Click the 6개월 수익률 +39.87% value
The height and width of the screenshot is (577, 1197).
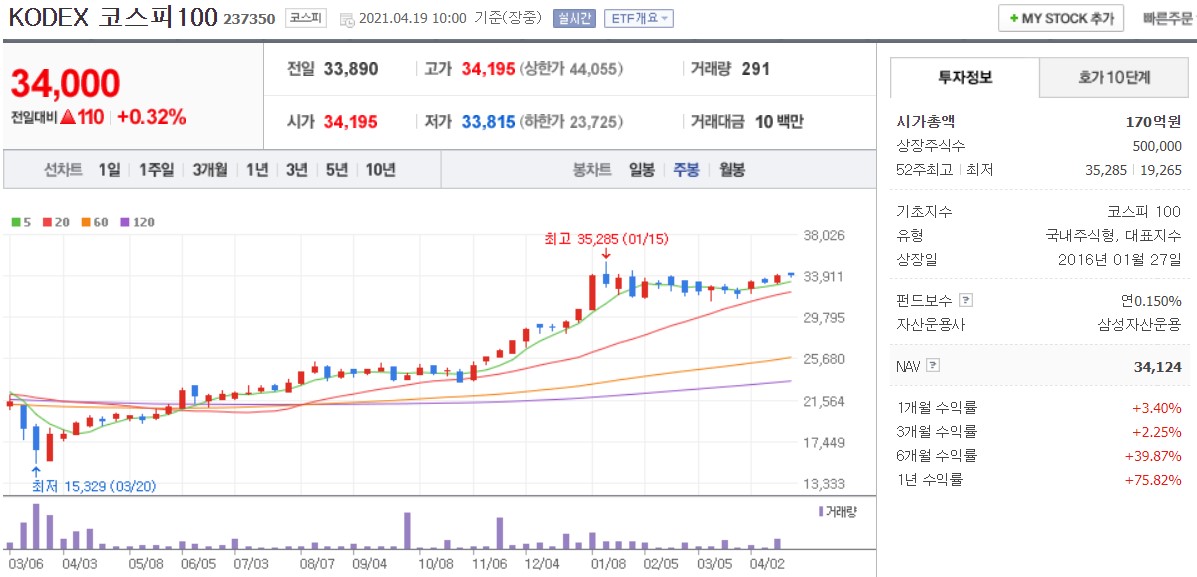(1153, 456)
